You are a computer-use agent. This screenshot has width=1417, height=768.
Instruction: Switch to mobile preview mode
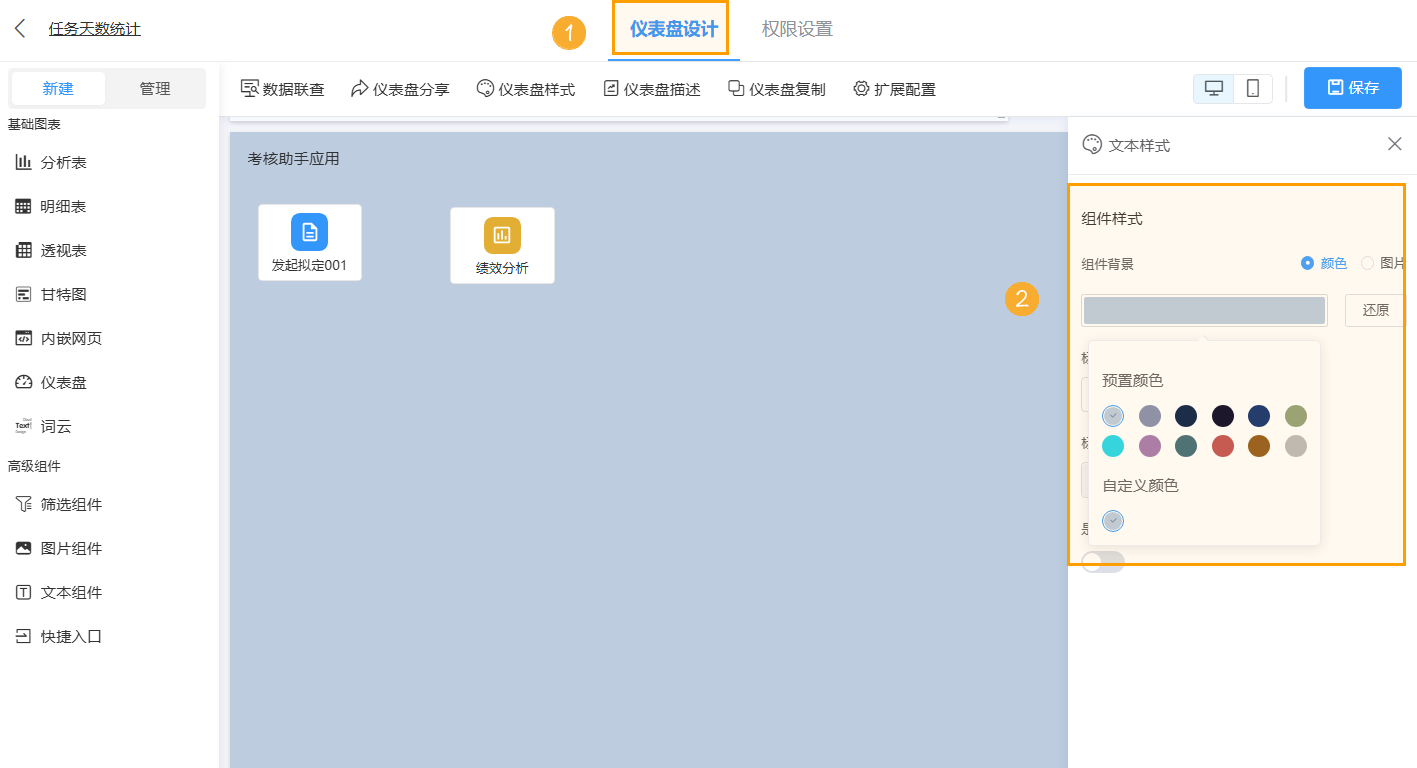point(1252,88)
